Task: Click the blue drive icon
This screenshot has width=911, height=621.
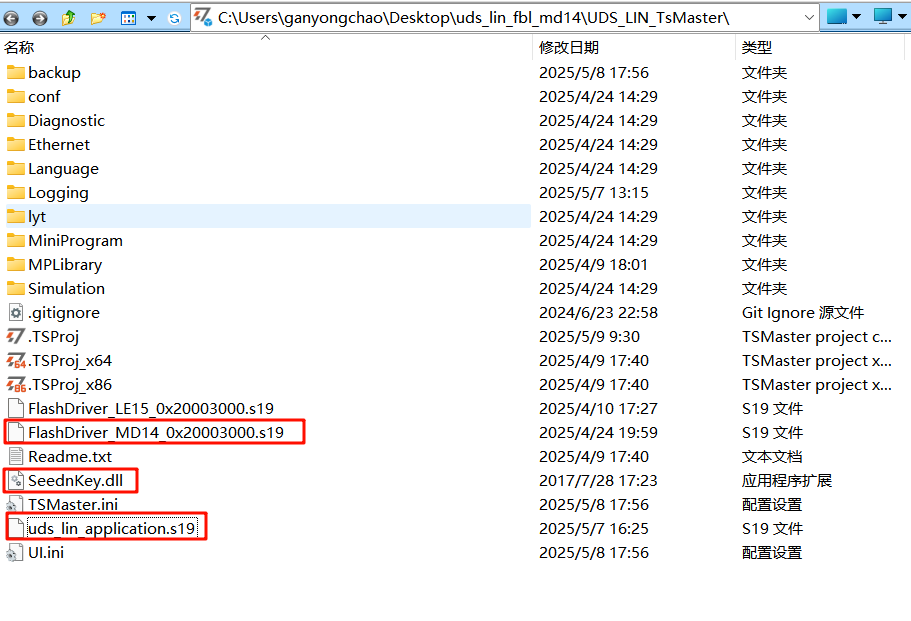Action: (x=837, y=17)
